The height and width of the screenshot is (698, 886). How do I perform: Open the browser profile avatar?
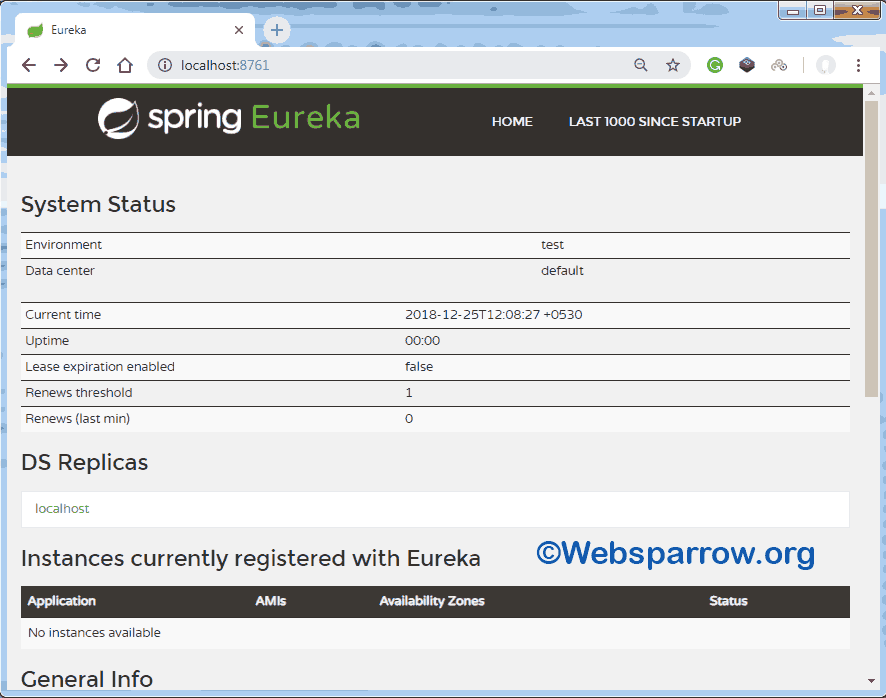tap(826, 66)
